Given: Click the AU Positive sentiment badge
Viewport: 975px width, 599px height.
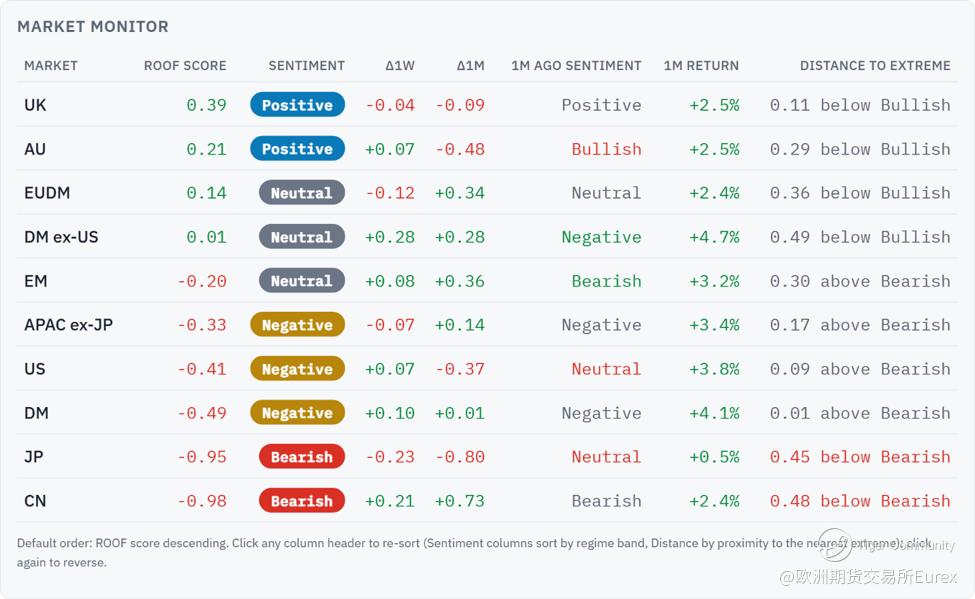Looking at the screenshot, I should click(297, 149).
